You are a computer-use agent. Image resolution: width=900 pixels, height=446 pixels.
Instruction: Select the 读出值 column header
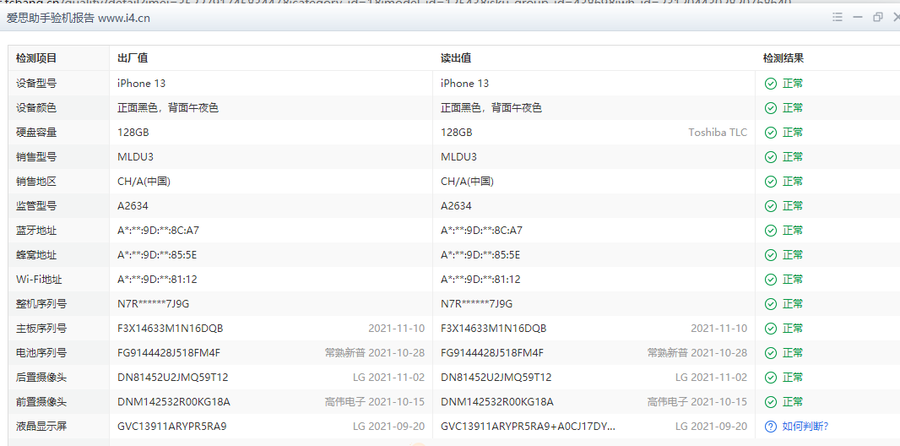[x=456, y=59]
